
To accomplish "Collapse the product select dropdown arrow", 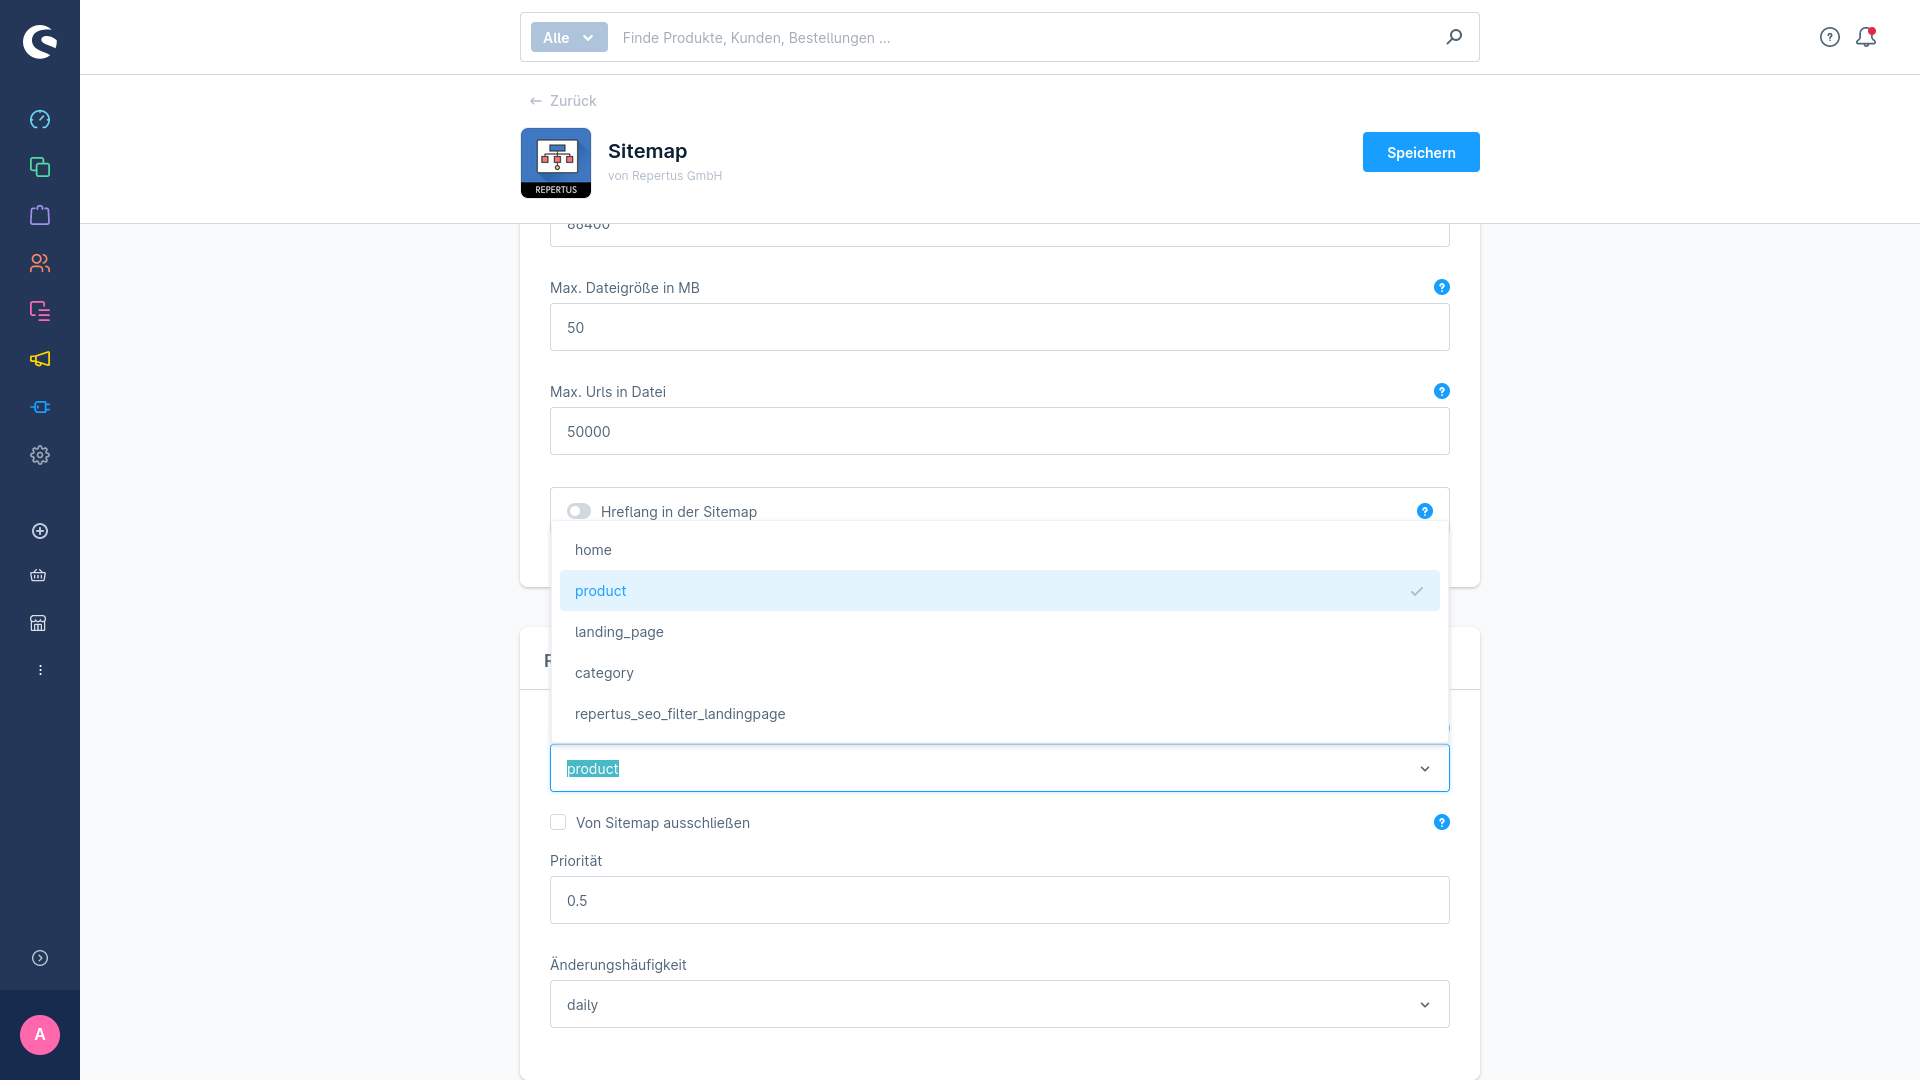I will tap(1425, 768).
